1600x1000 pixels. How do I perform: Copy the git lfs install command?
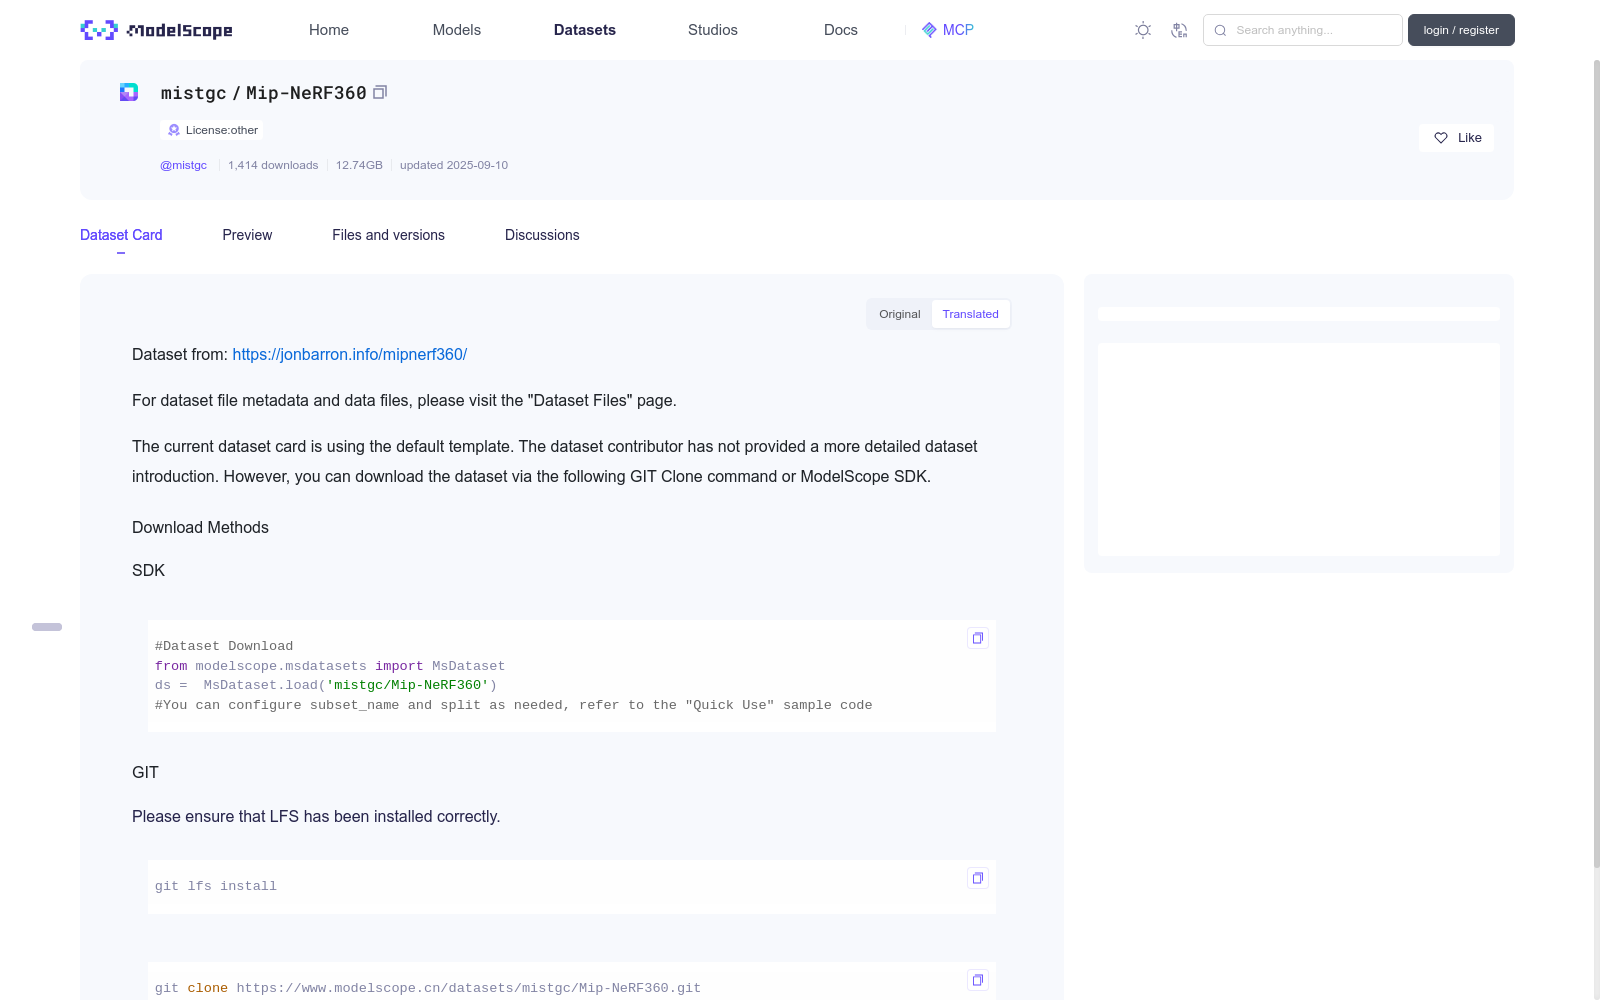click(x=978, y=878)
